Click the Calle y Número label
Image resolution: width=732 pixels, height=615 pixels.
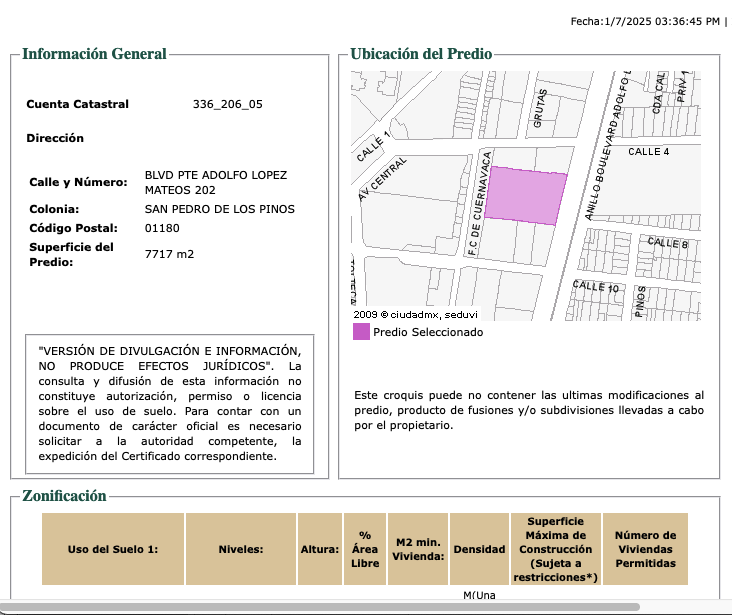[78, 182]
